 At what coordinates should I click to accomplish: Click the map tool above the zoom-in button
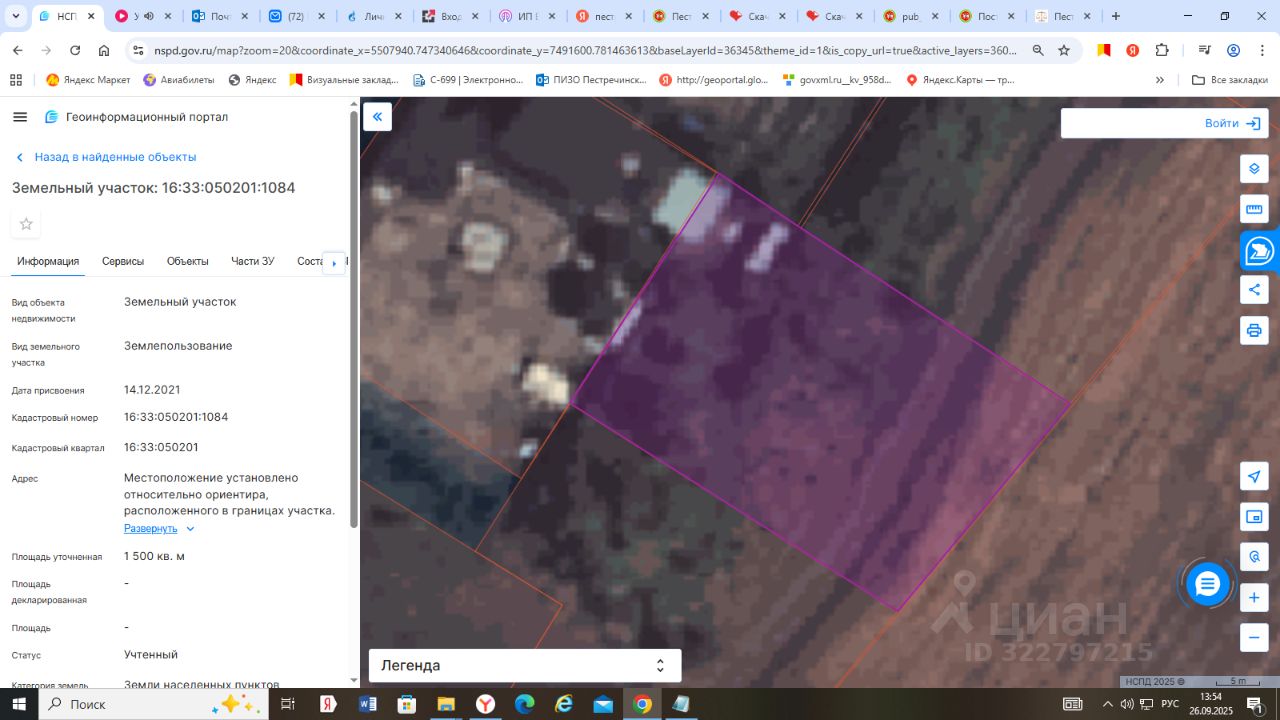(1254, 557)
